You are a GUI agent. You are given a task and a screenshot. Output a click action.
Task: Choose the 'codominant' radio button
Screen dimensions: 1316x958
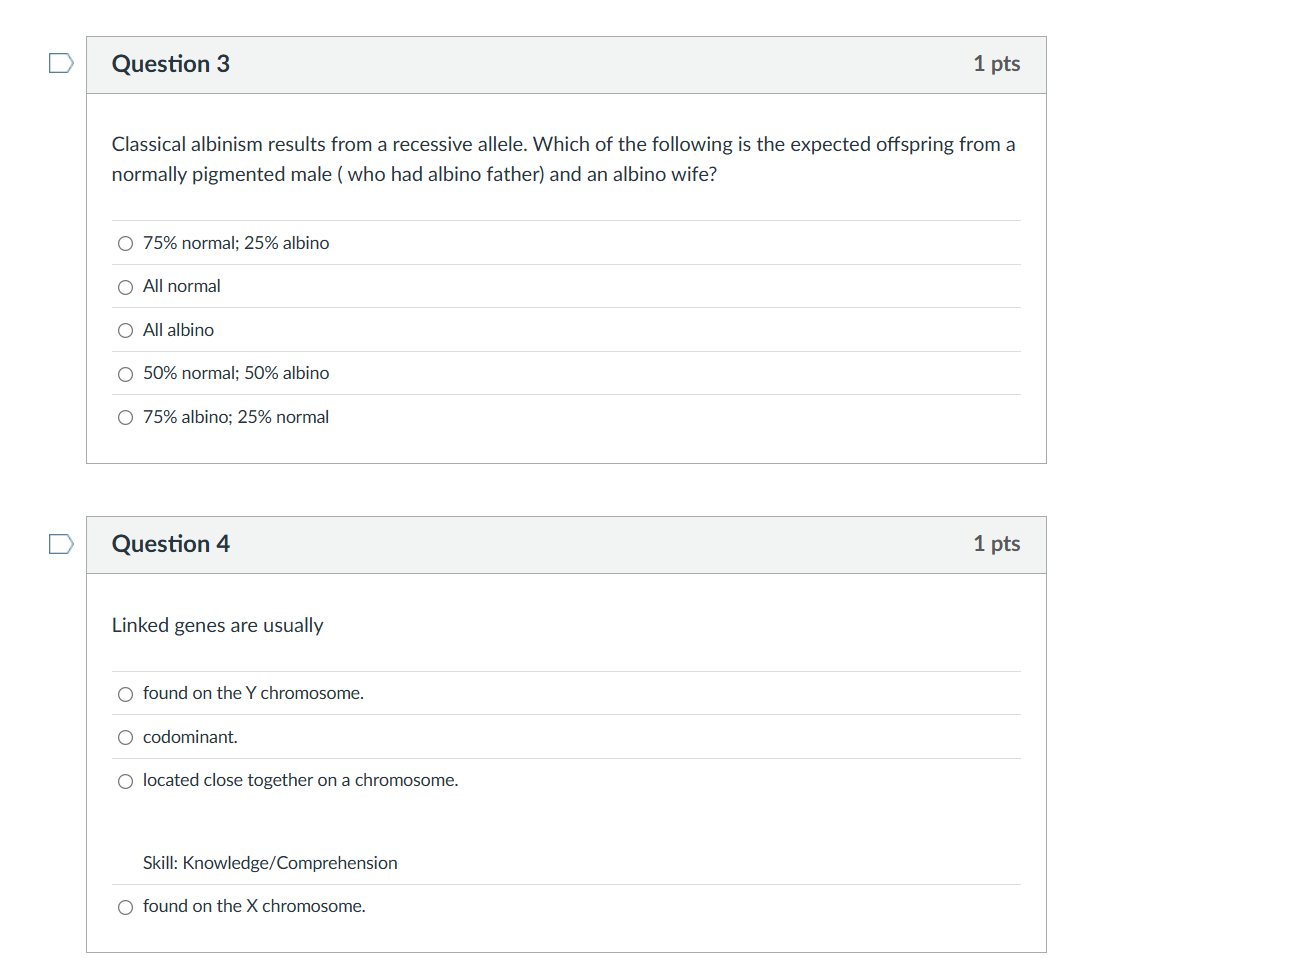(125, 738)
